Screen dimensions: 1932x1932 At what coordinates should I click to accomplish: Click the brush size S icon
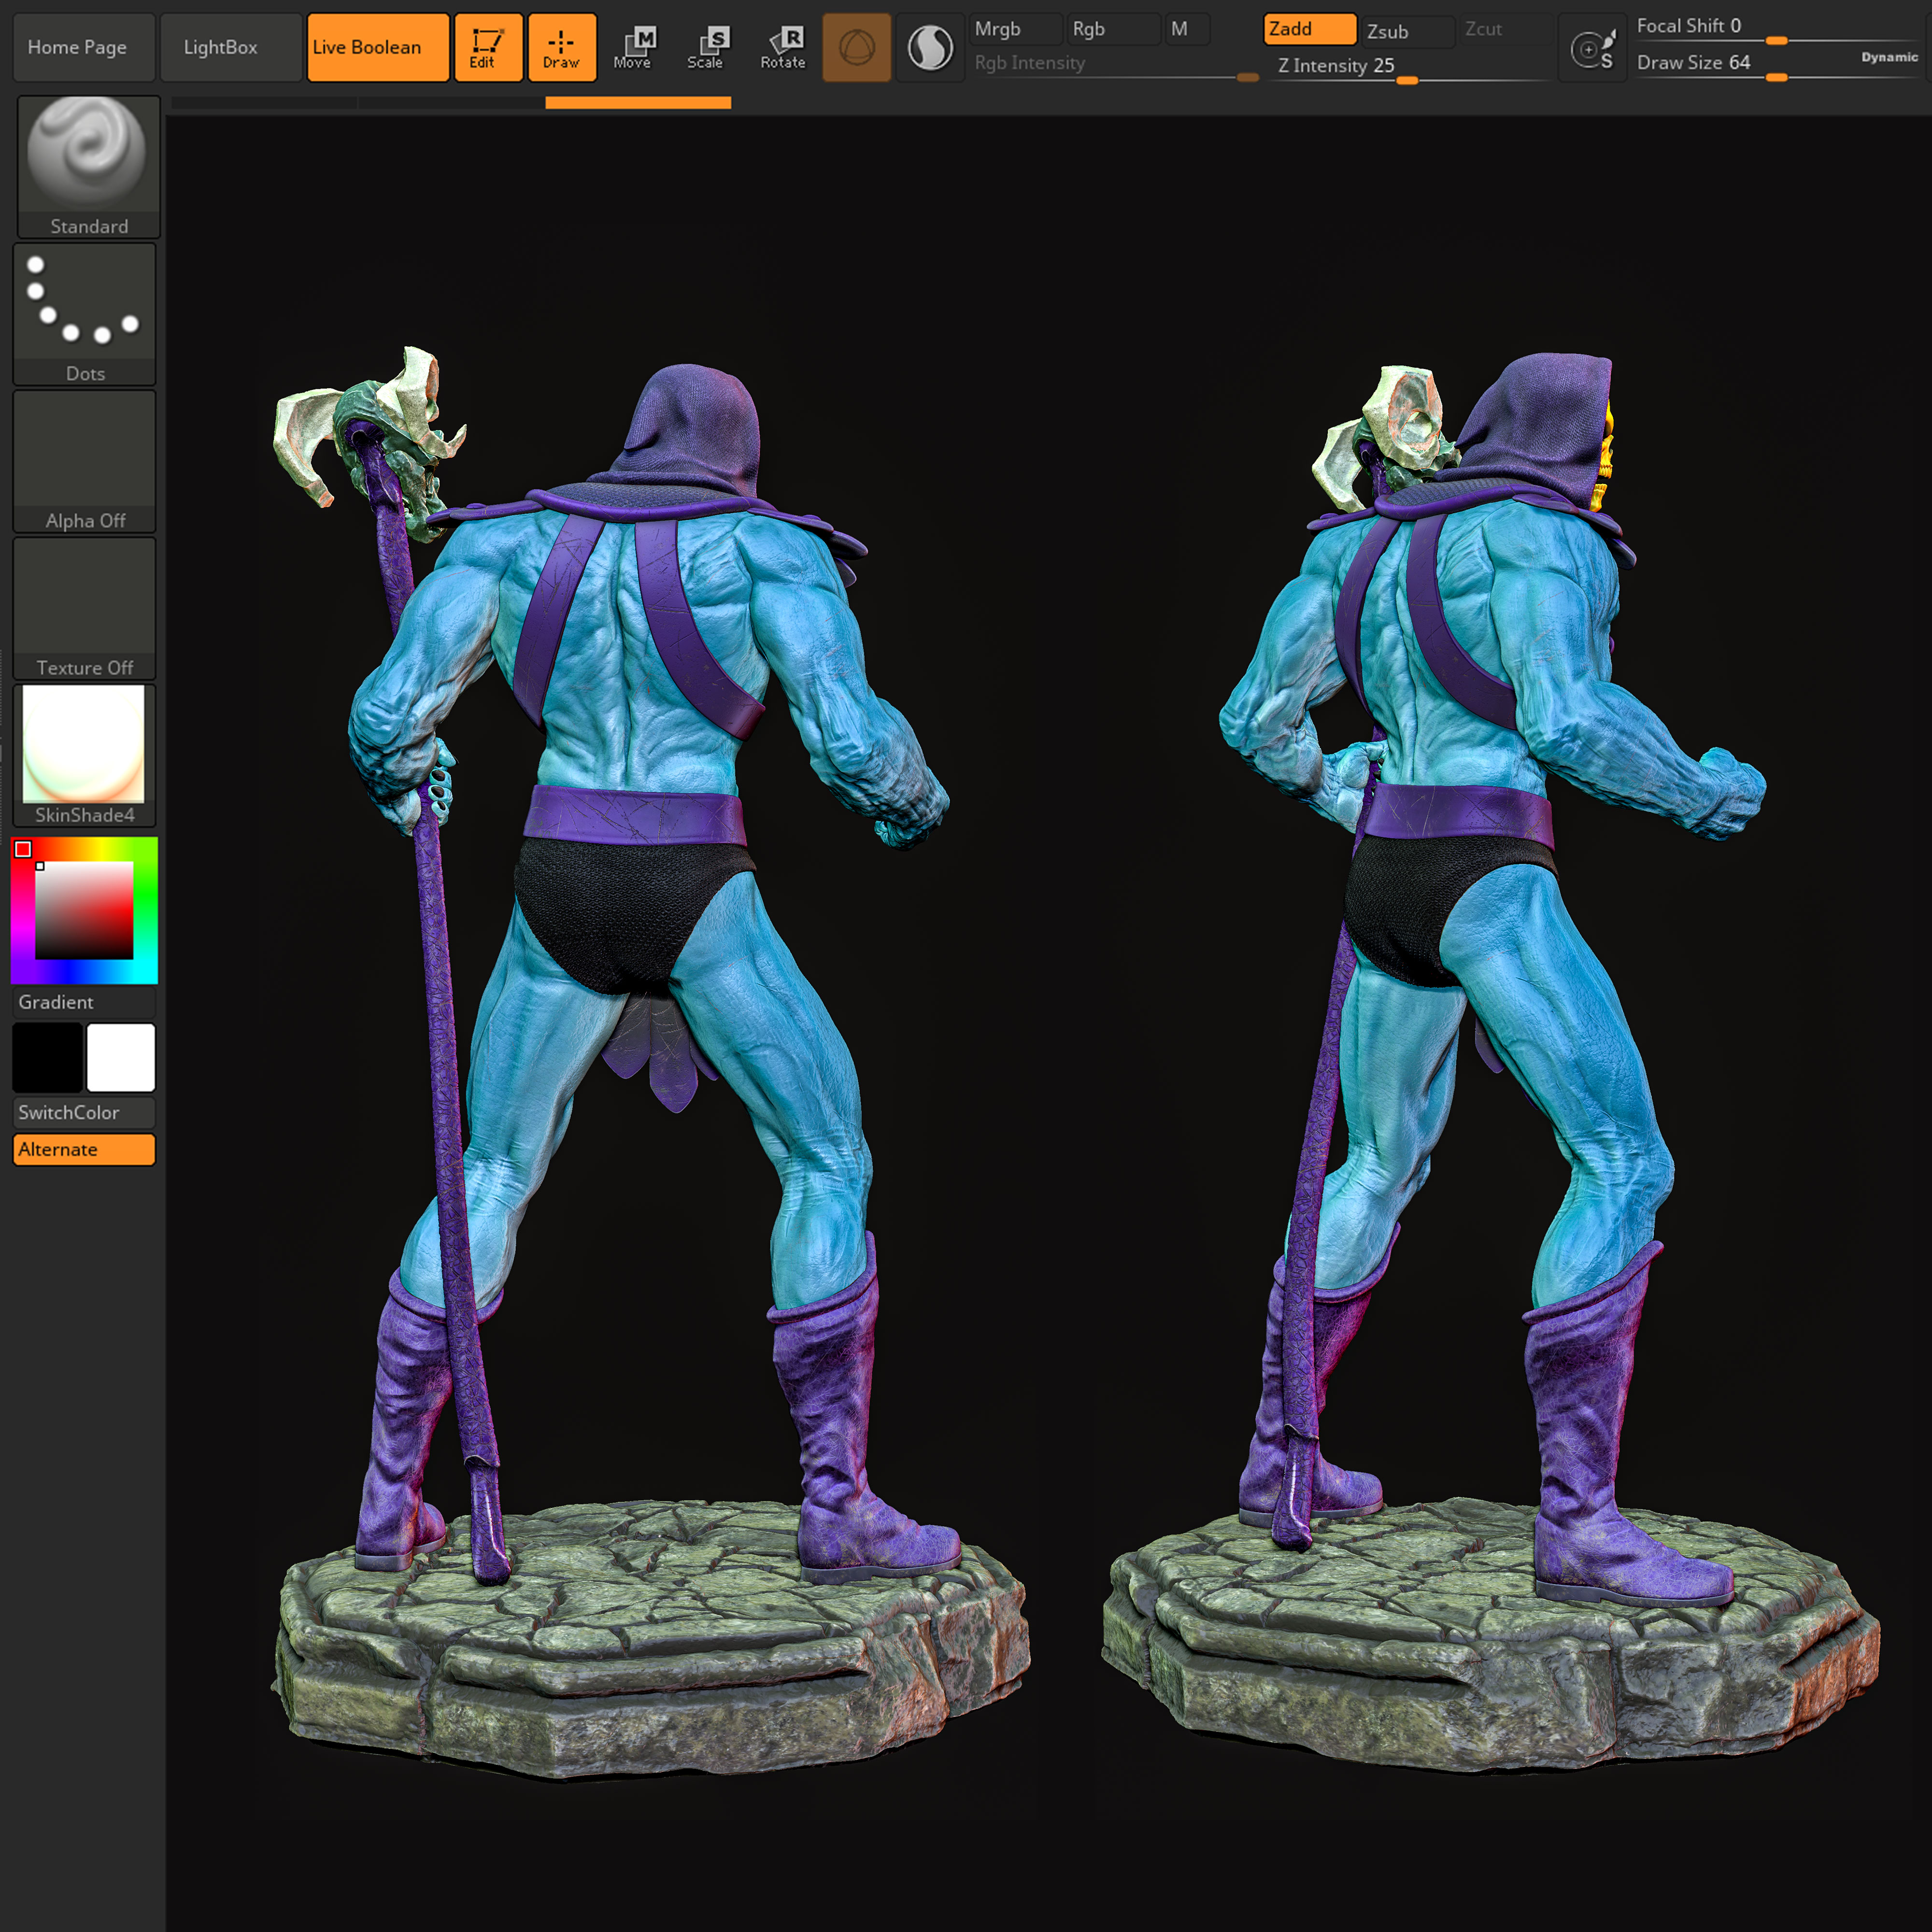pyautogui.click(x=1592, y=48)
